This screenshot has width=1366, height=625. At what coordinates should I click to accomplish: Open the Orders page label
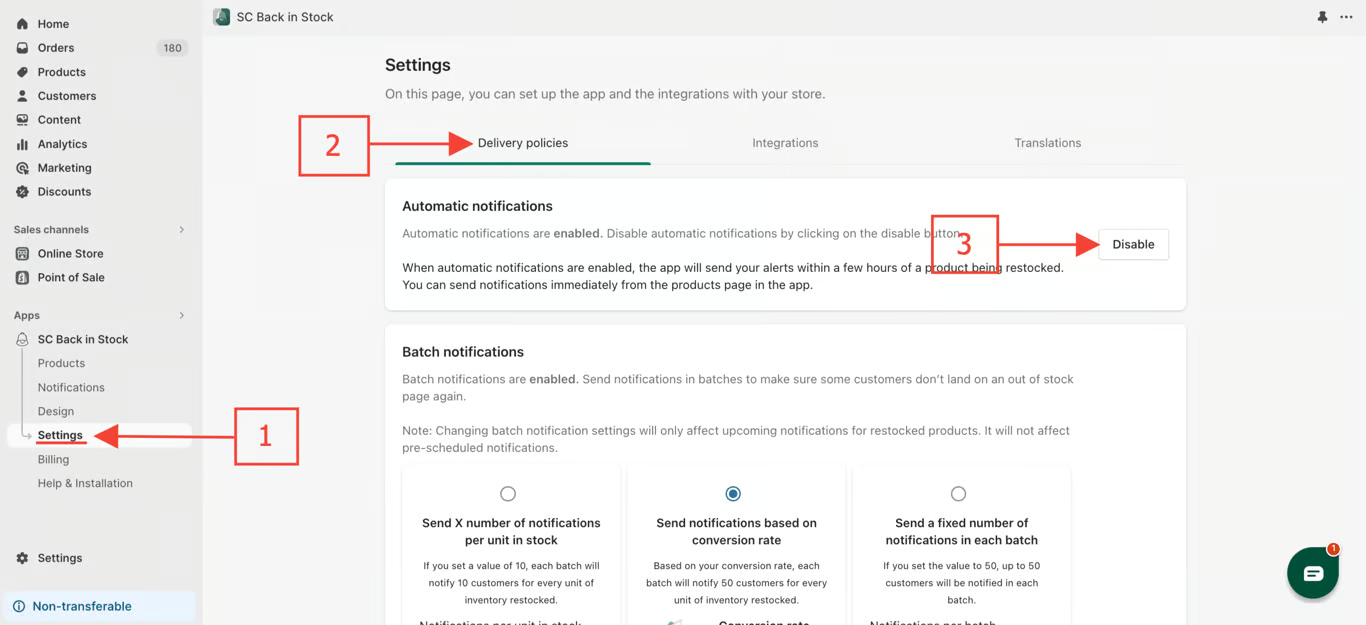(x=56, y=48)
